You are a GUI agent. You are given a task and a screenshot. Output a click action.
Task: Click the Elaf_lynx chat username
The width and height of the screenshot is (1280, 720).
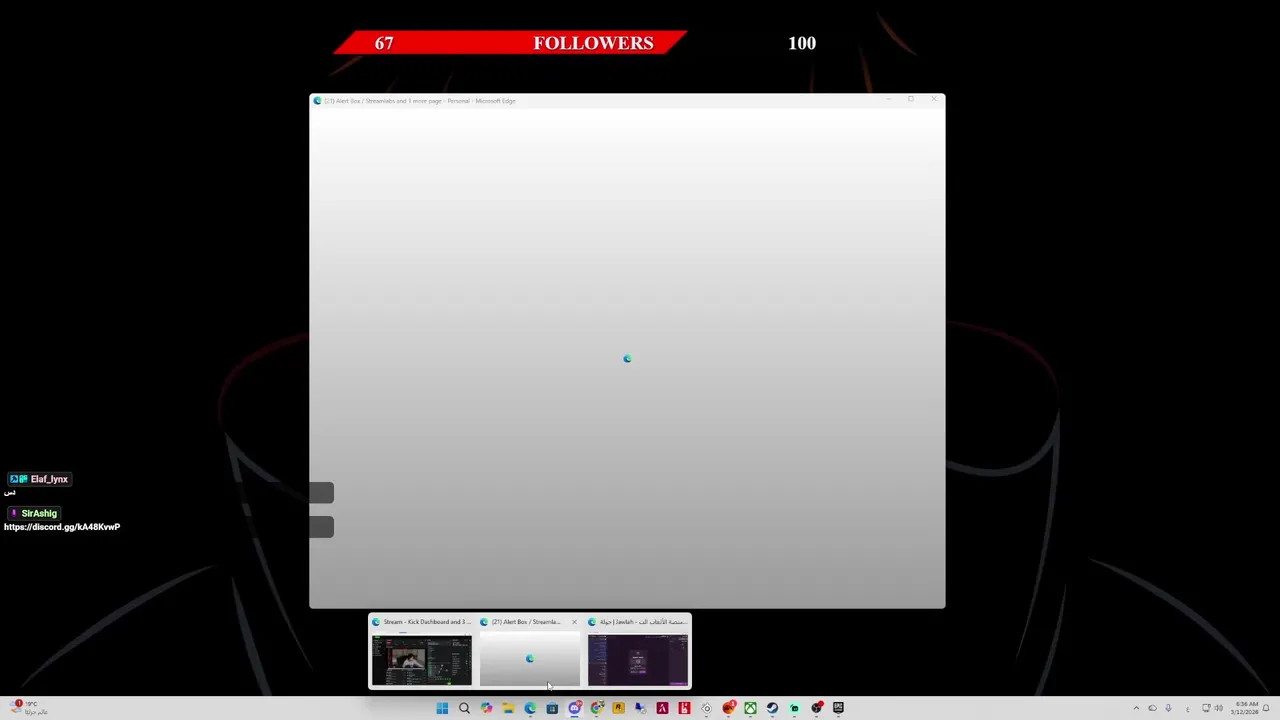[49, 479]
